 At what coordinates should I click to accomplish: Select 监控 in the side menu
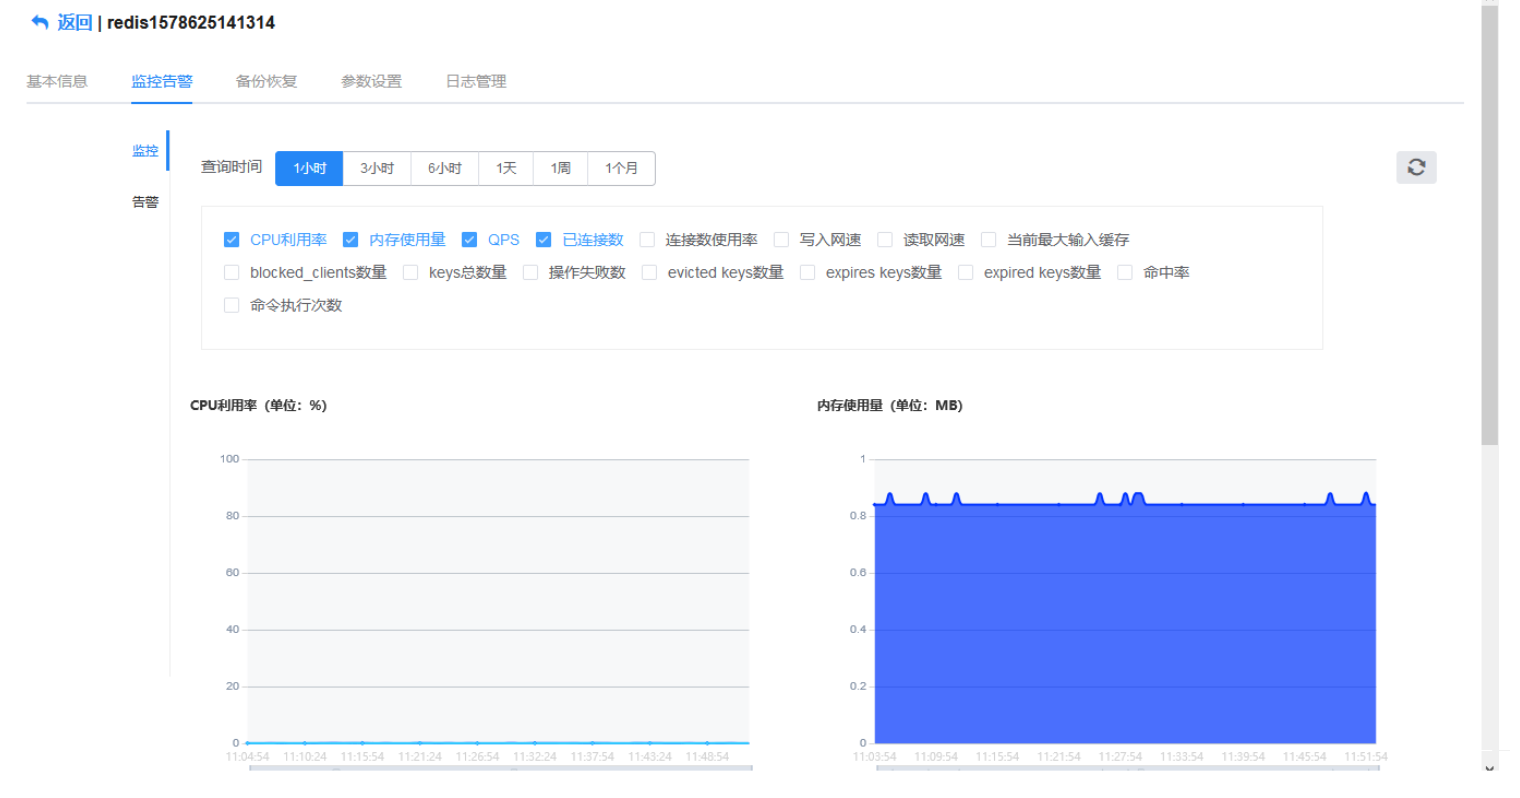145,151
